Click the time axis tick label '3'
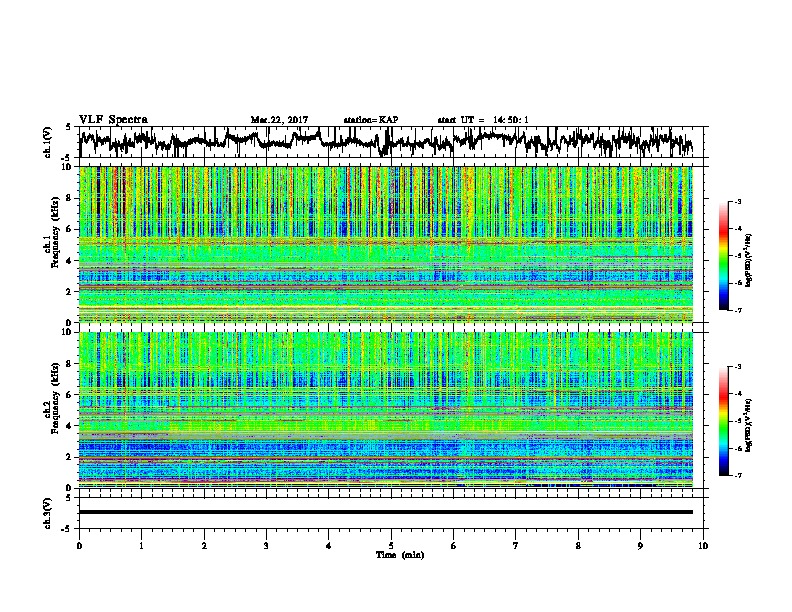 (266, 546)
